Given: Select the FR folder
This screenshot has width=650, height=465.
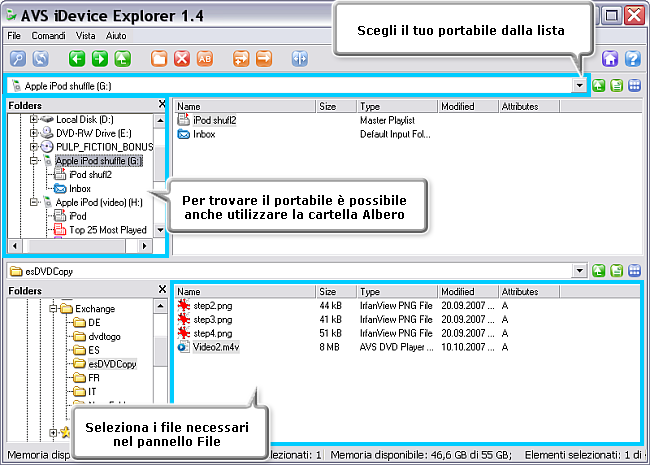Looking at the screenshot, I should coord(94,378).
